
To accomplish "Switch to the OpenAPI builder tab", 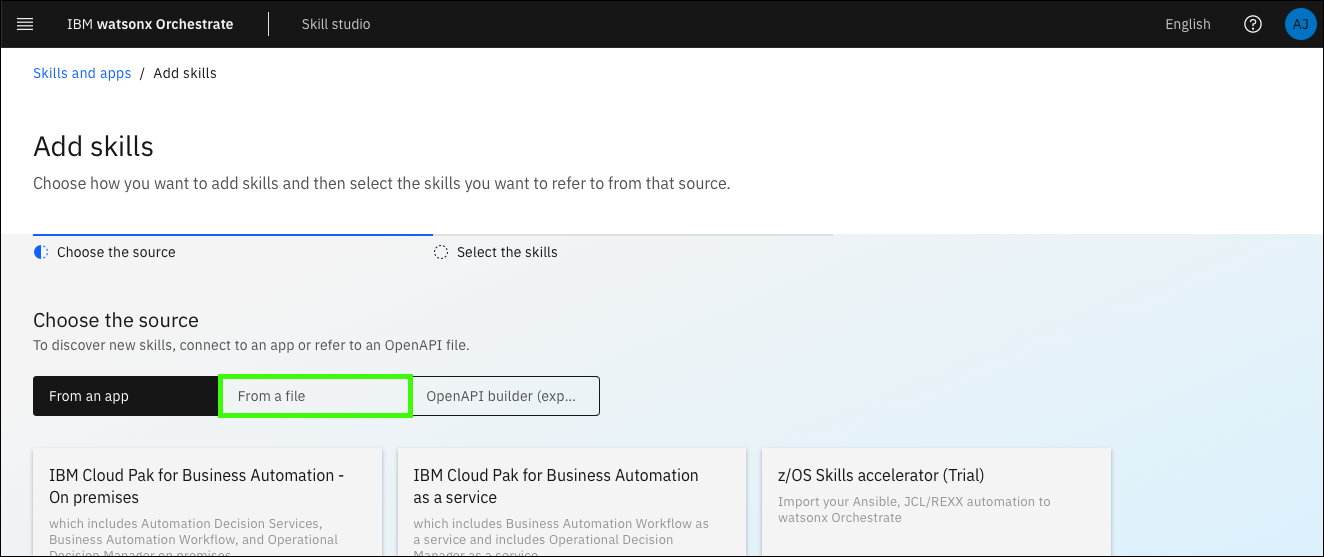I will point(505,396).
